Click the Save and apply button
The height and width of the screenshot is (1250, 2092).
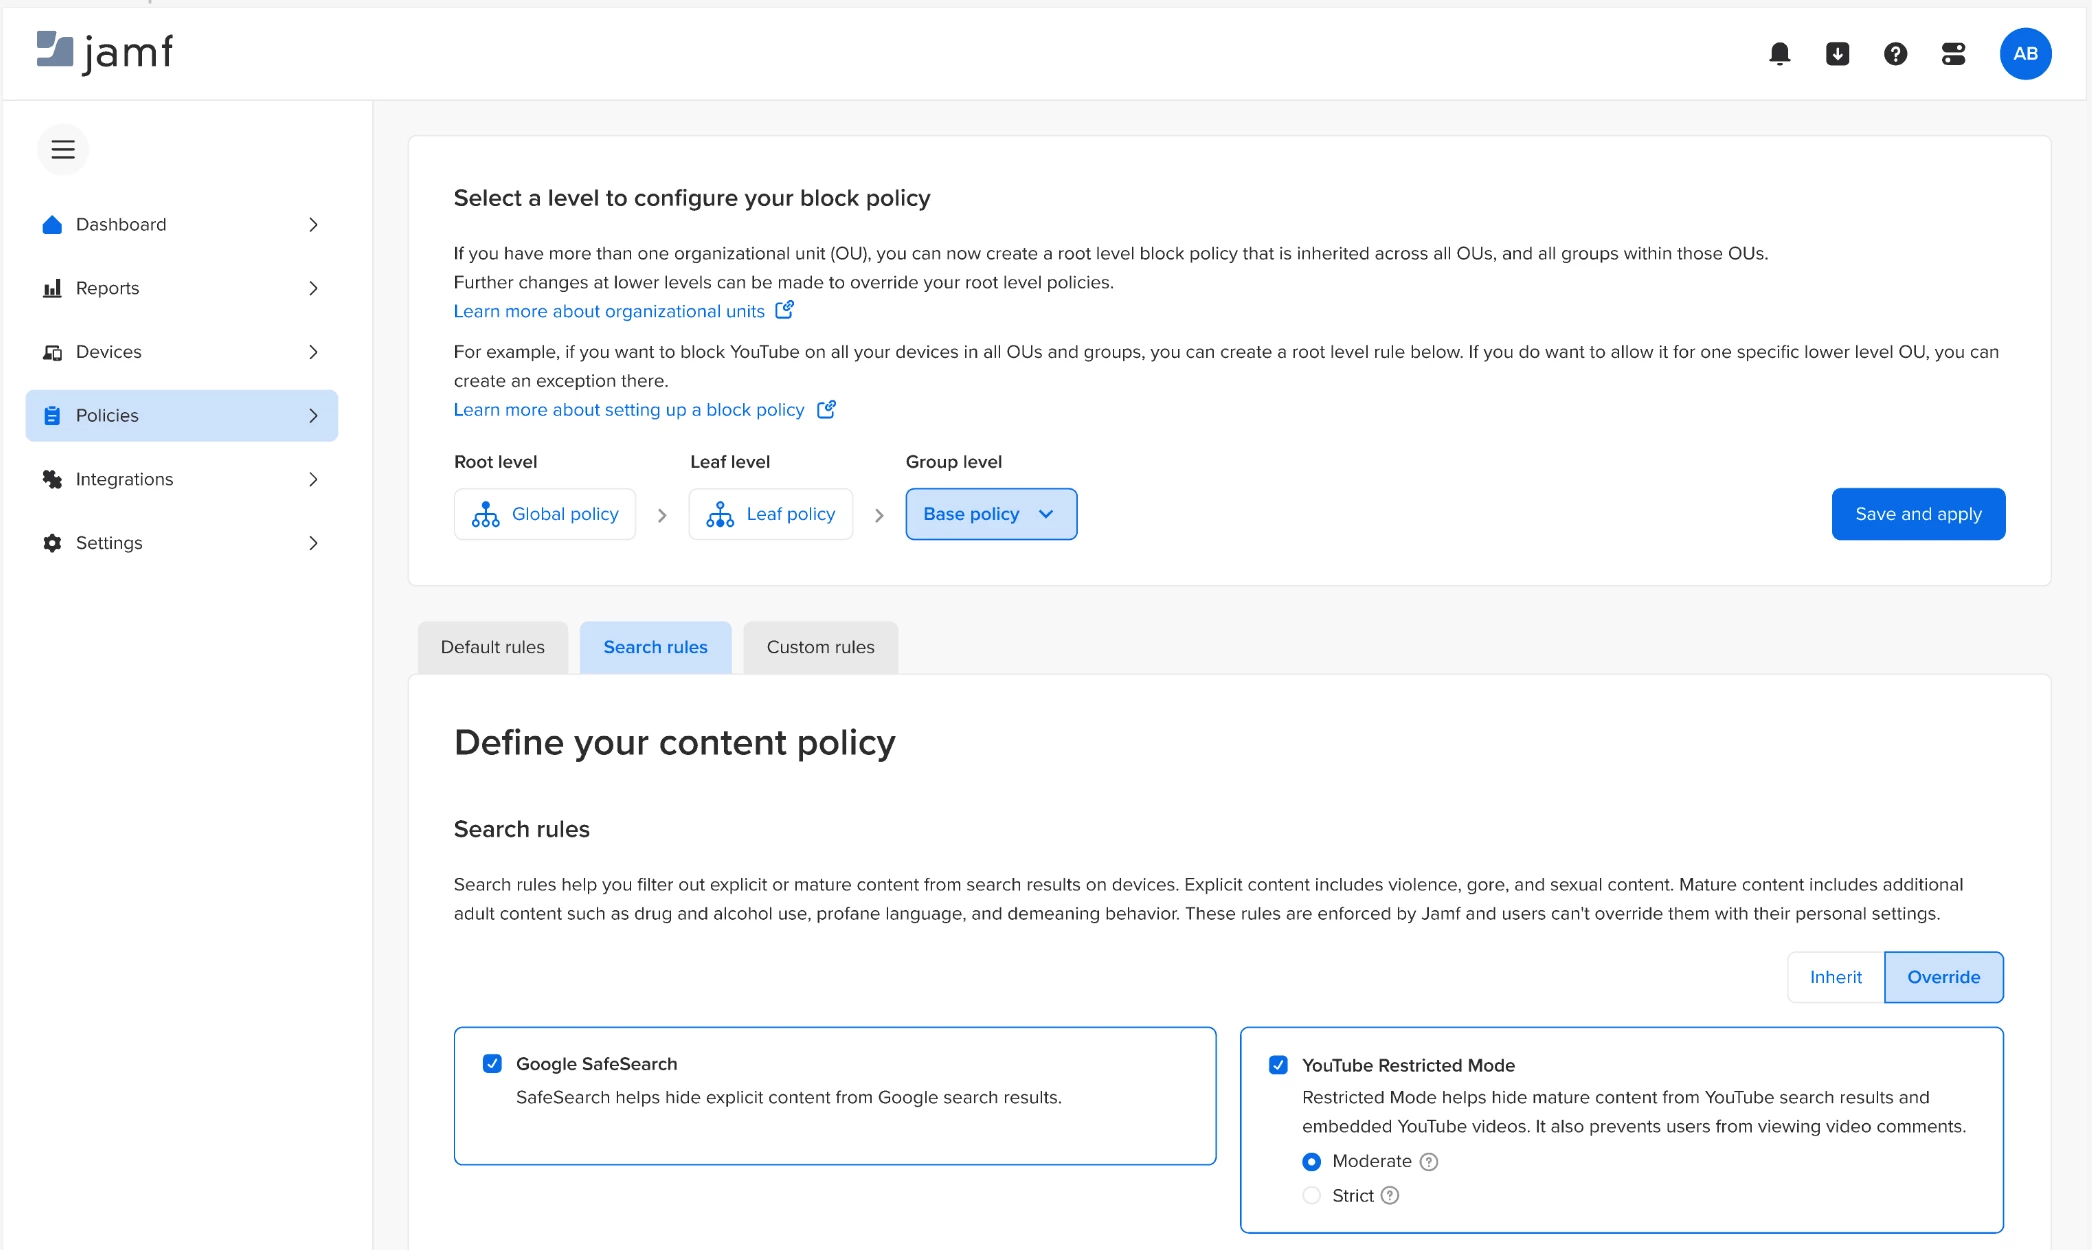[x=1917, y=514]
